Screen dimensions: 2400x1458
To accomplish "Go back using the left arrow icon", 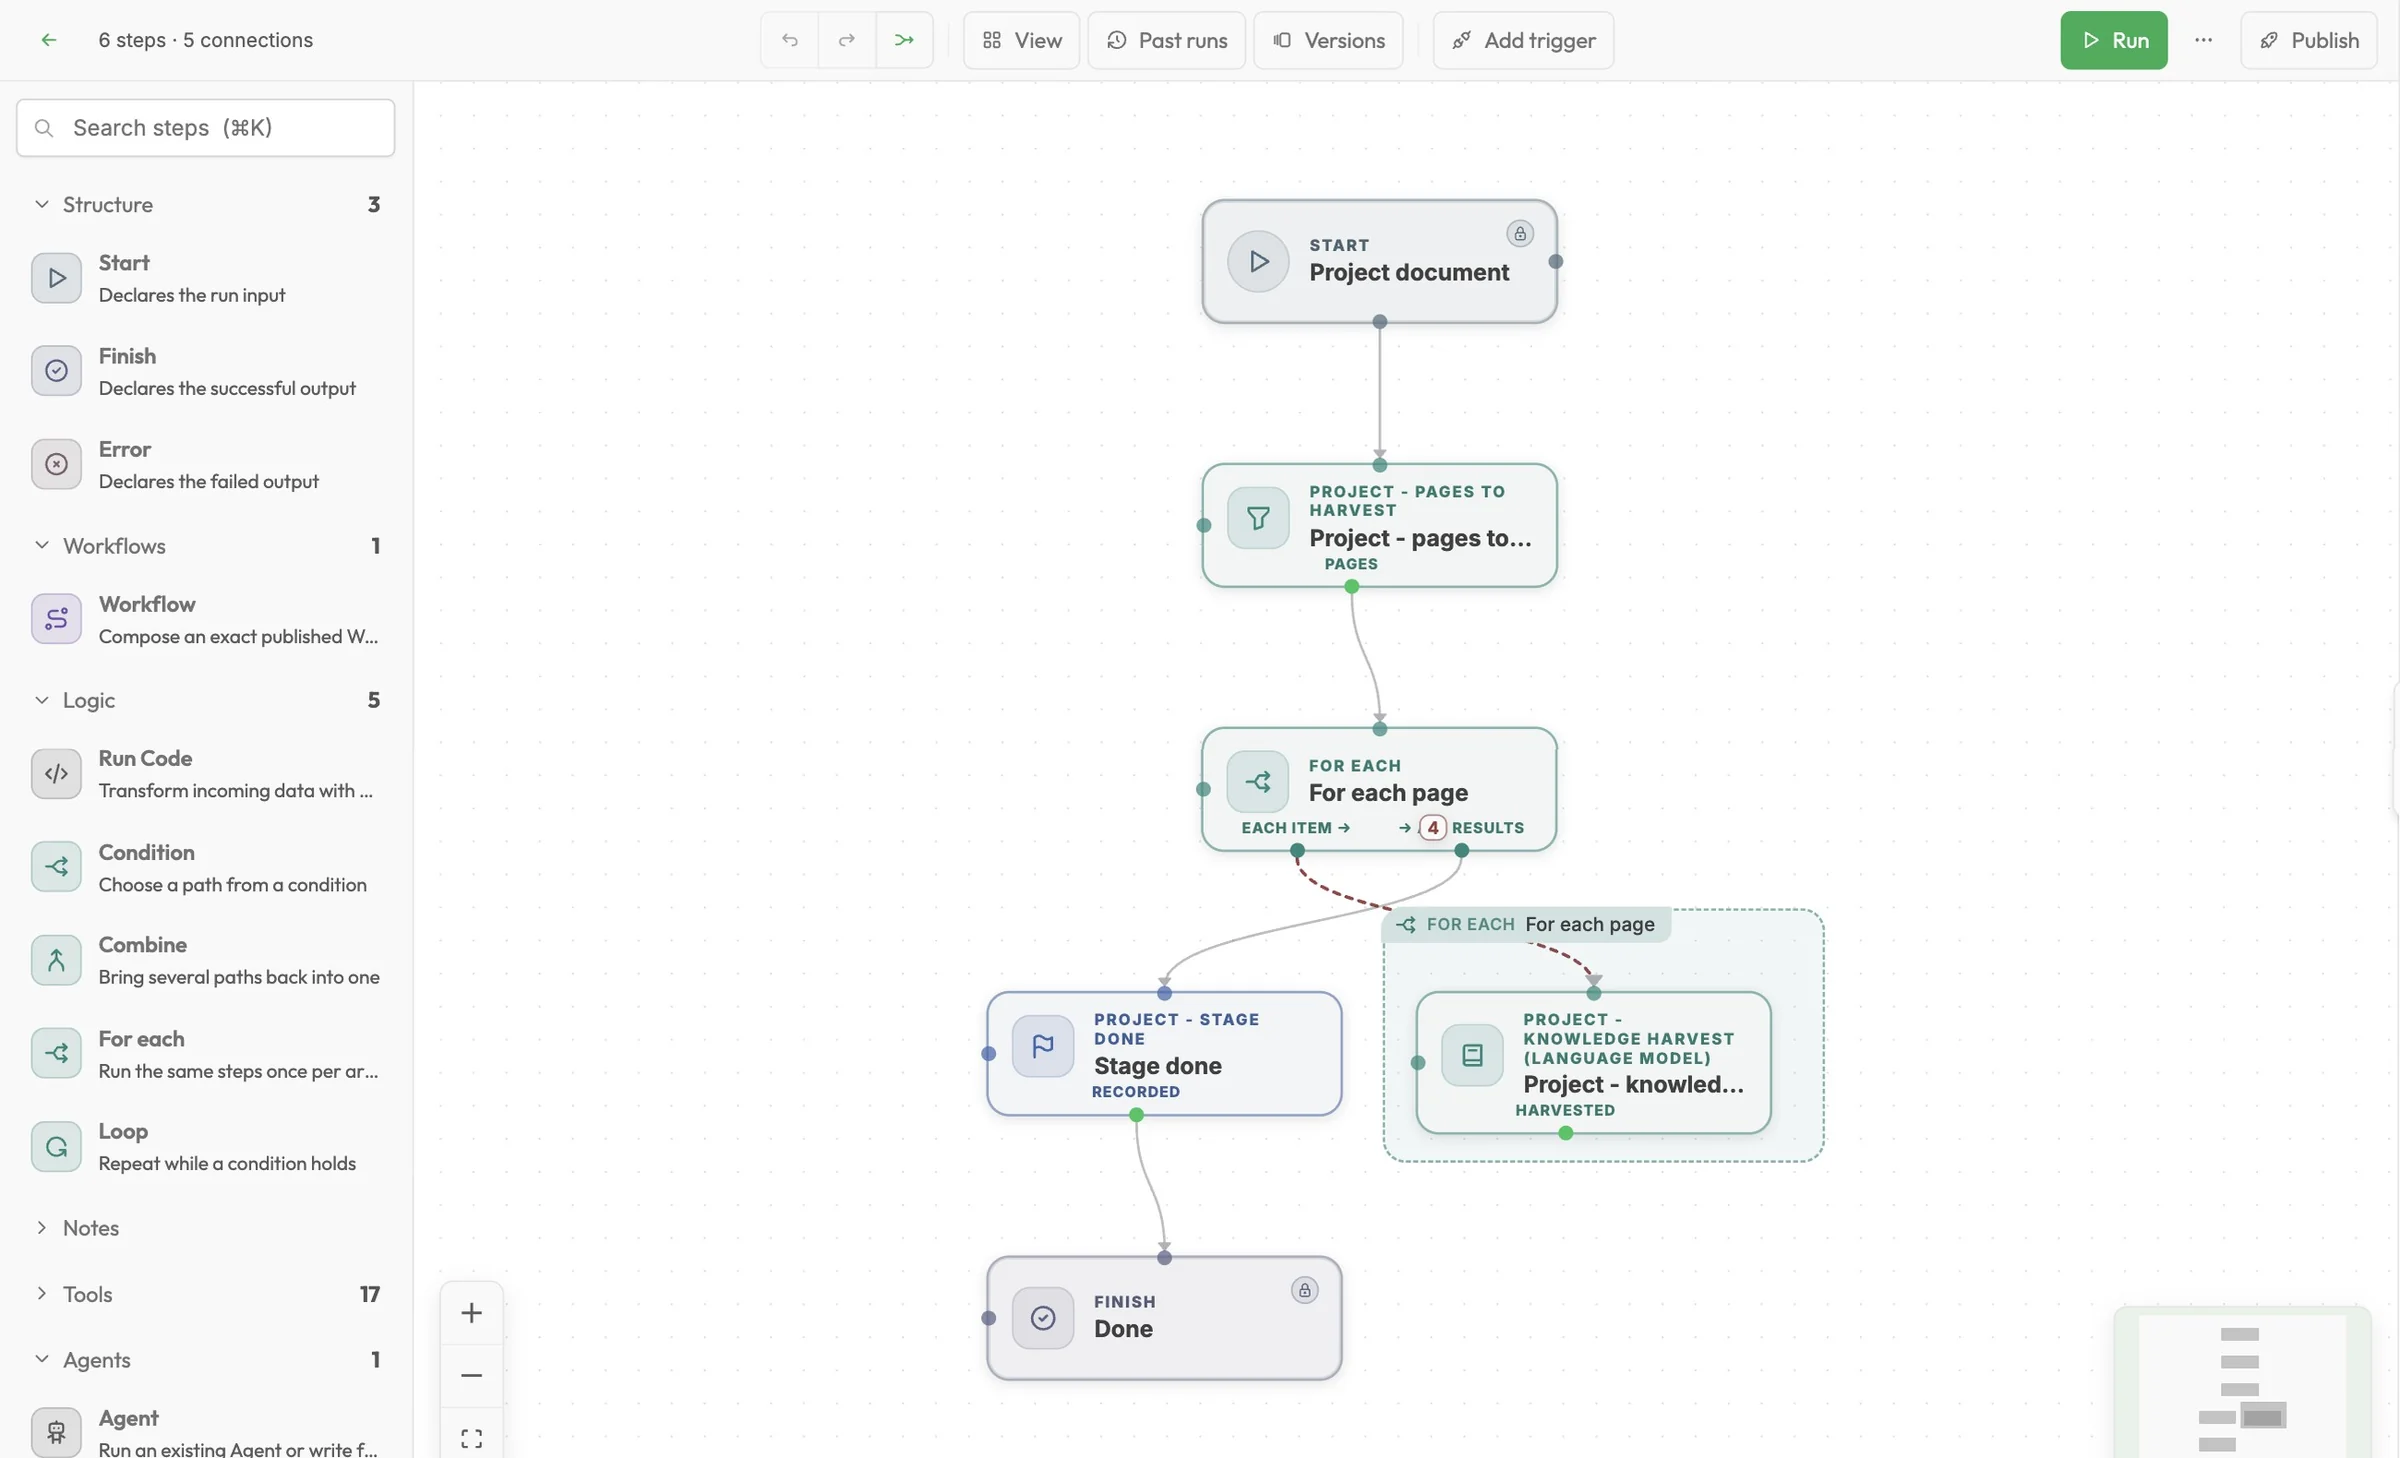I will 48,40.
